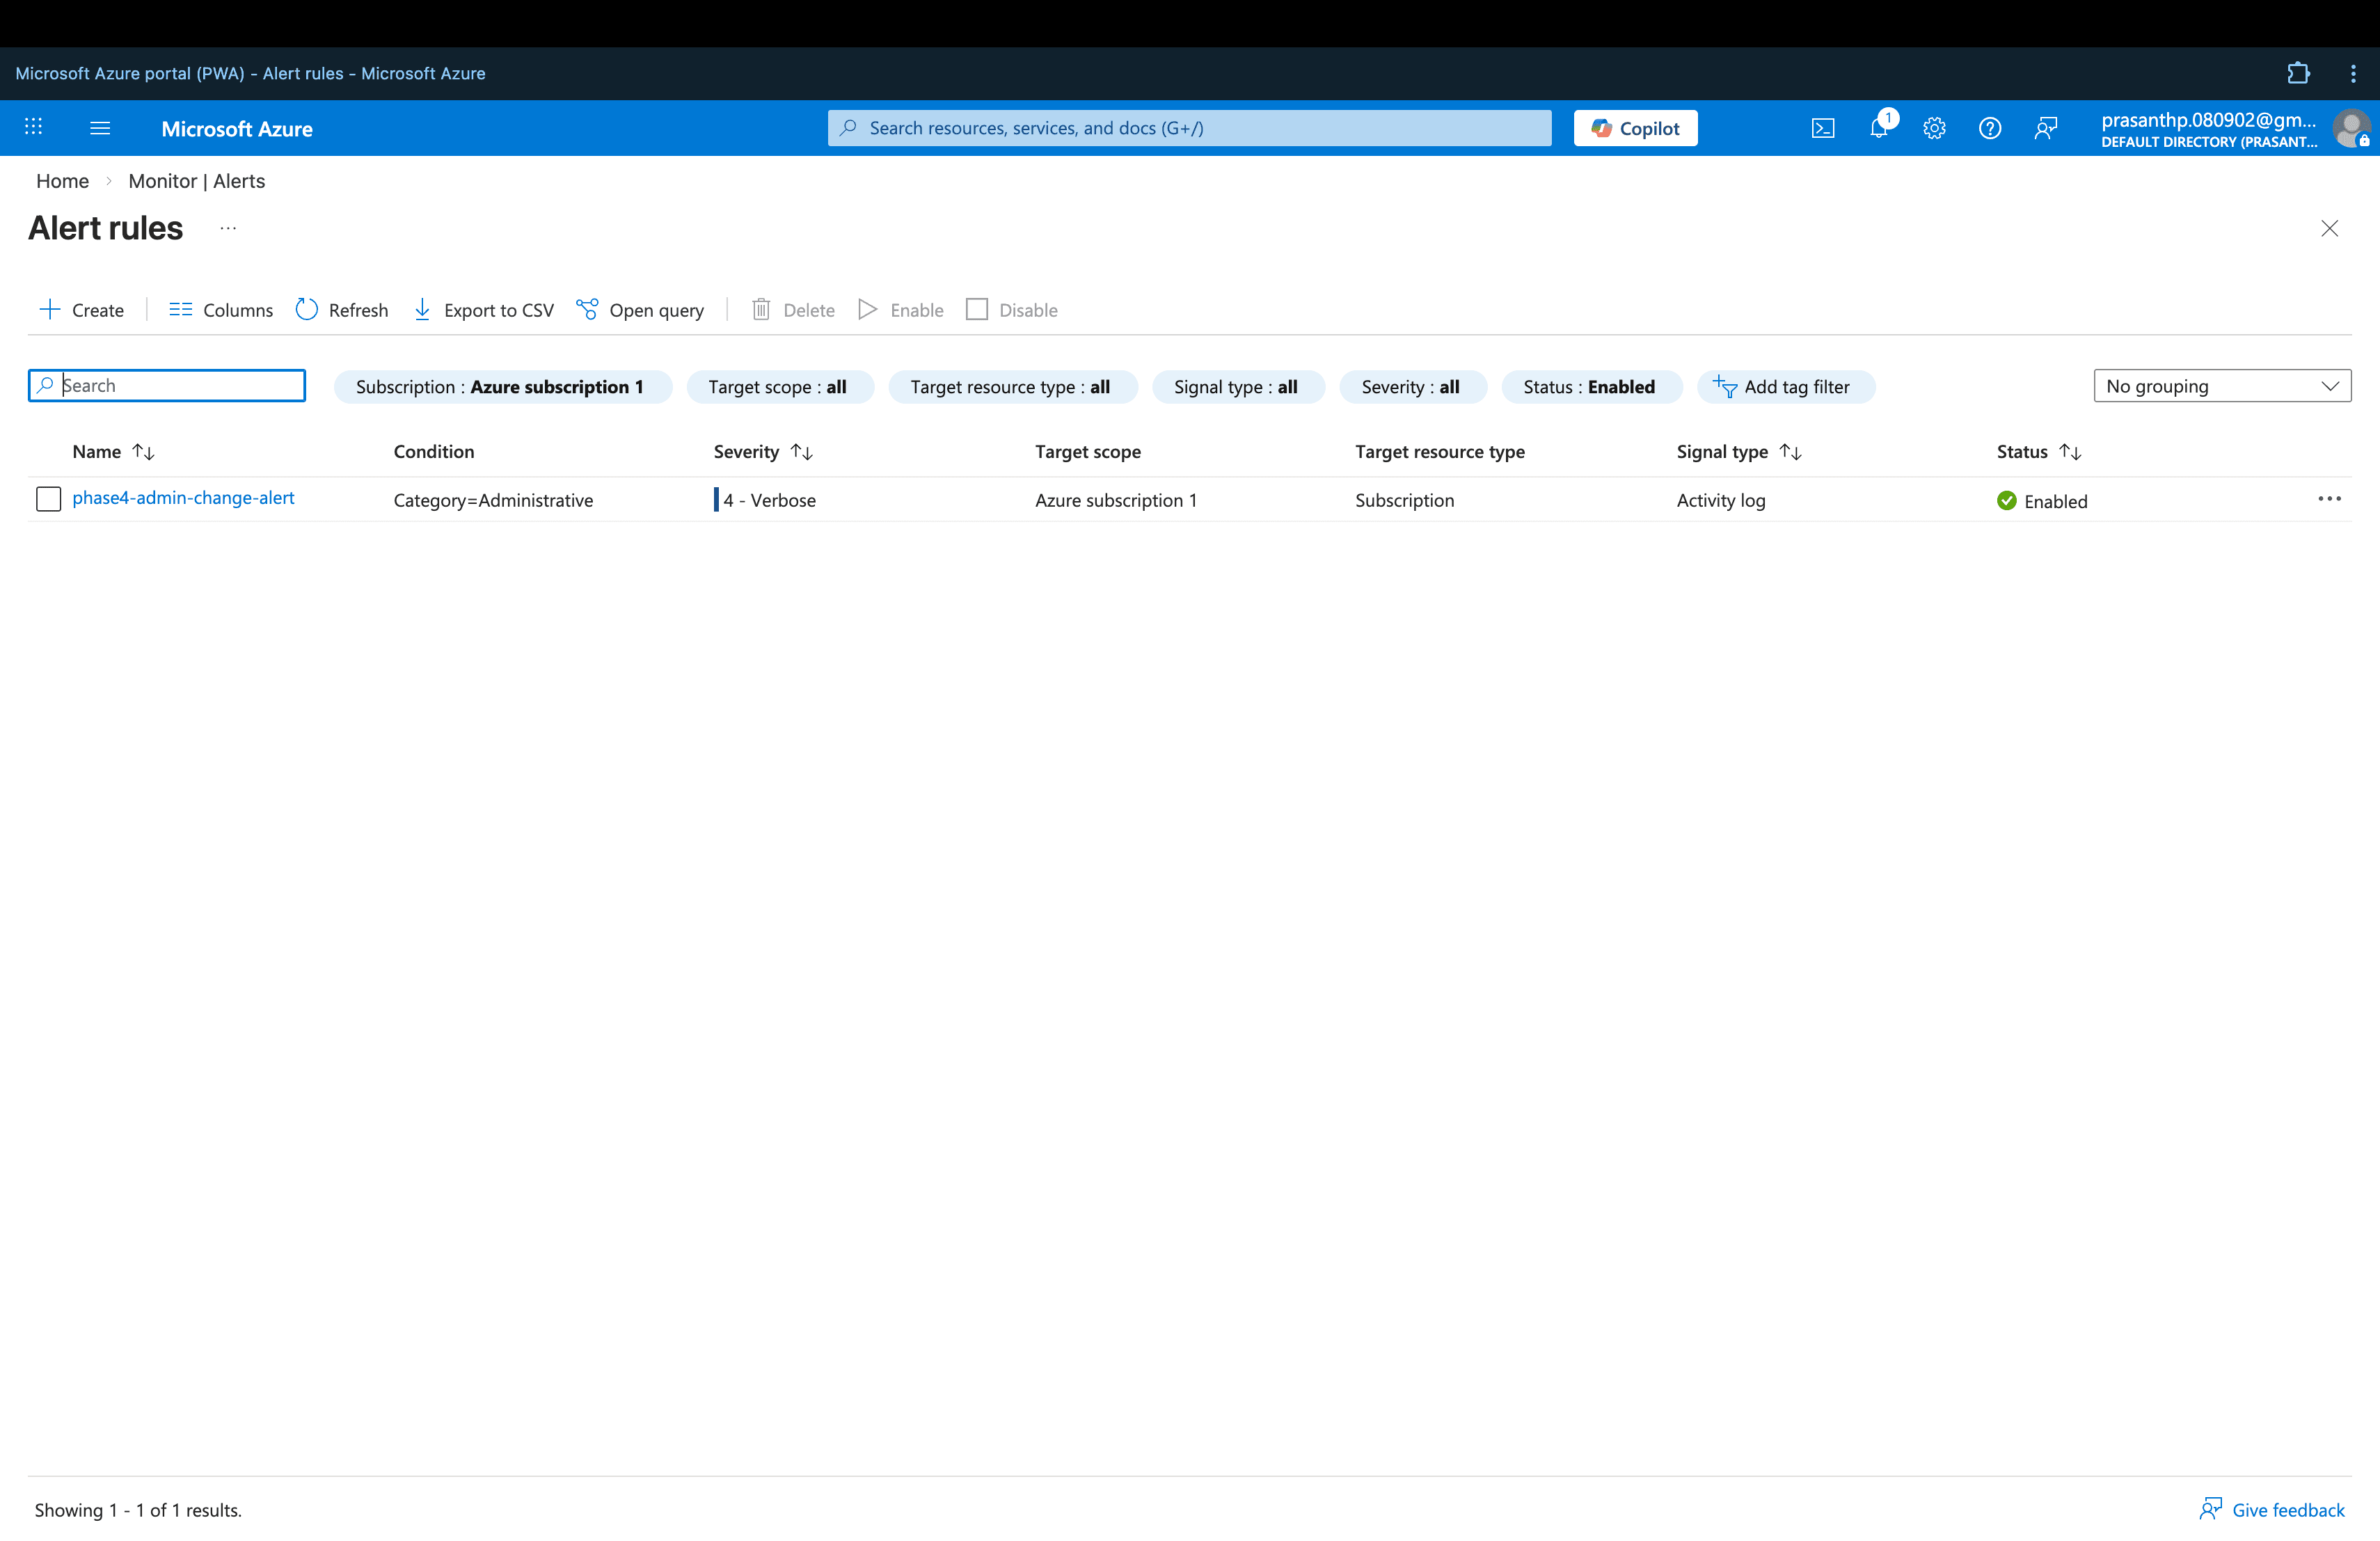The image size is (2380, 1541).
Task: Open the Cloud Shell terminal icon
Action: pos(1822,128)
